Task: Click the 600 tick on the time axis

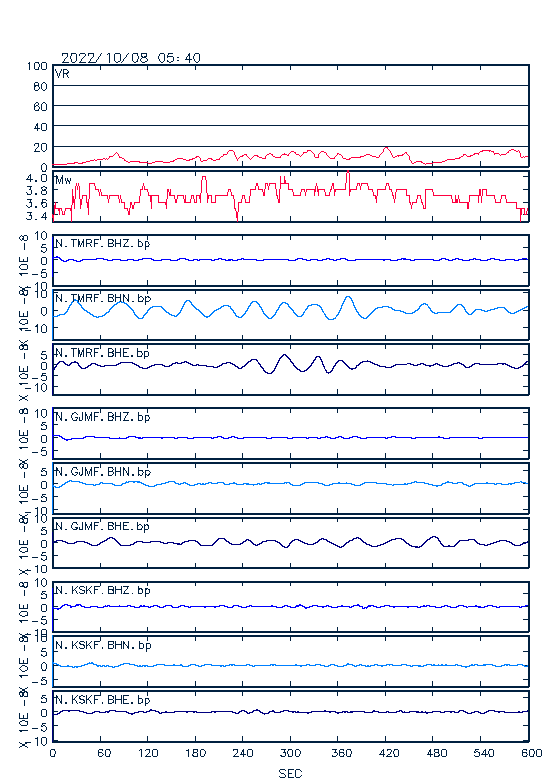Action: point(531,753)
